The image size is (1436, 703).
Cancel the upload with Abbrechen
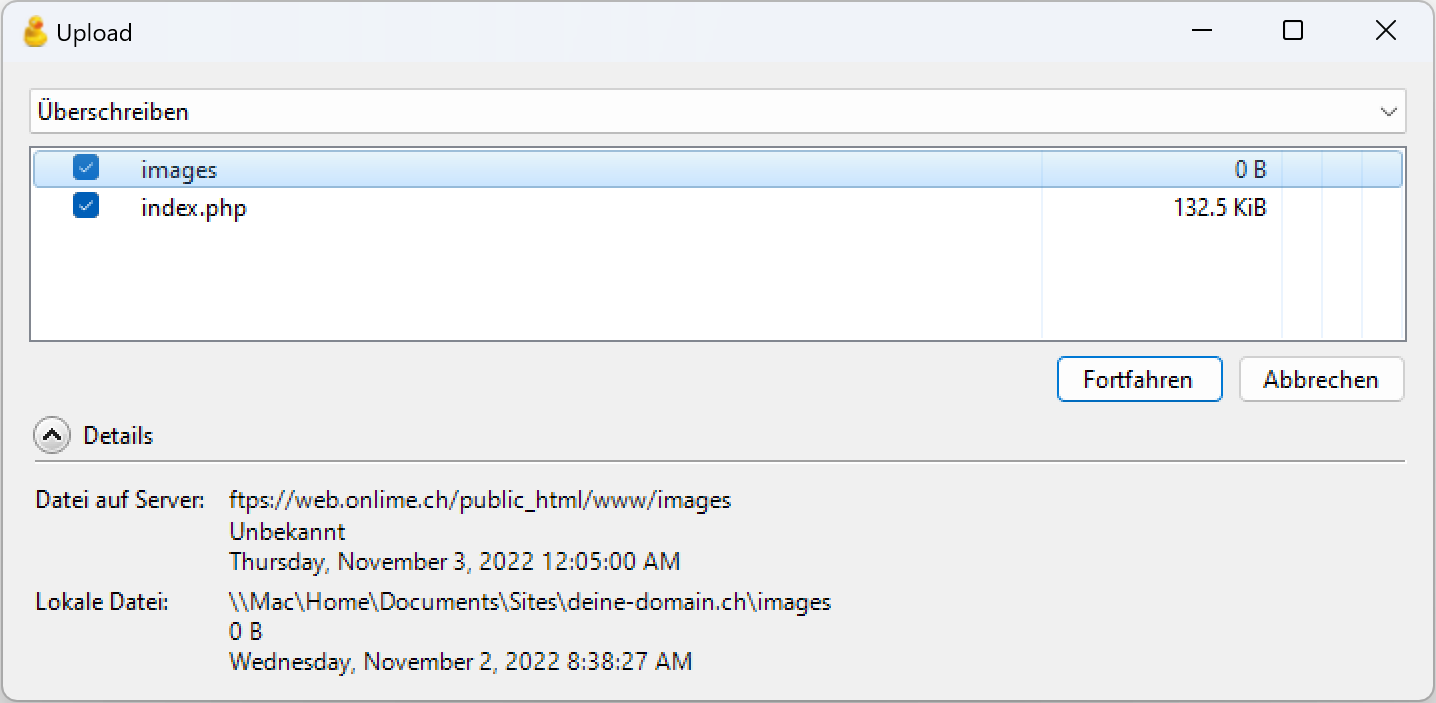pyautogui.click(x=1321, y=380)
